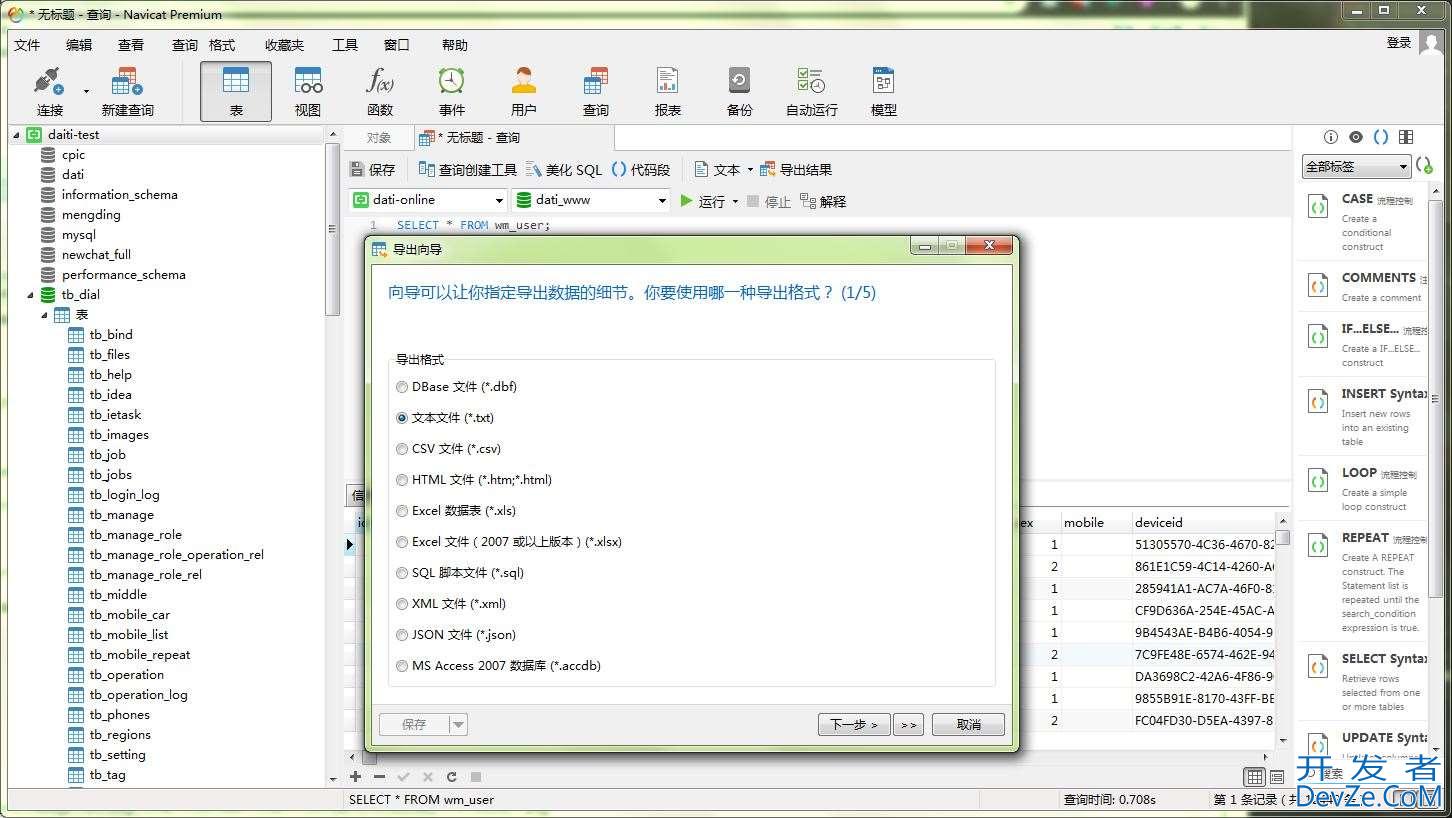Click Export Result (导出结果)
The height and width of the screenshot is (818, 1452).
click(x=796, y=170)
